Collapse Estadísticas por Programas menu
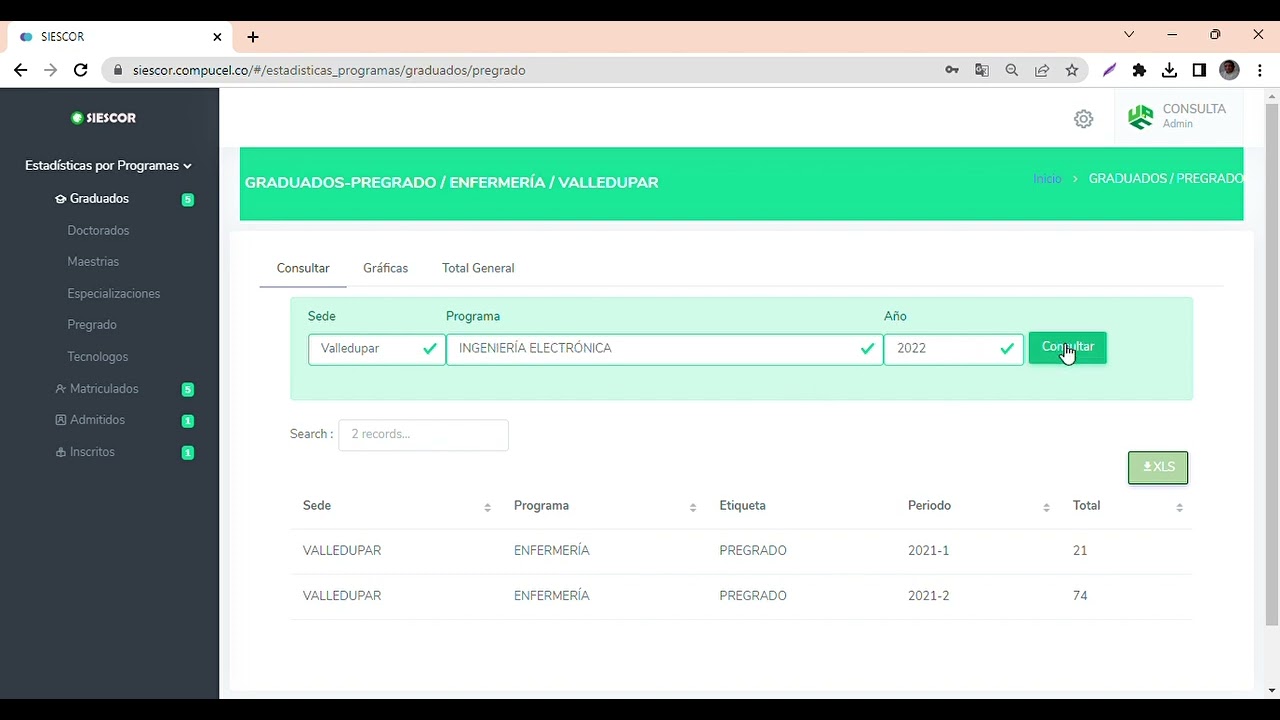This screenshot has height=720, width=1280. (108, 166)
